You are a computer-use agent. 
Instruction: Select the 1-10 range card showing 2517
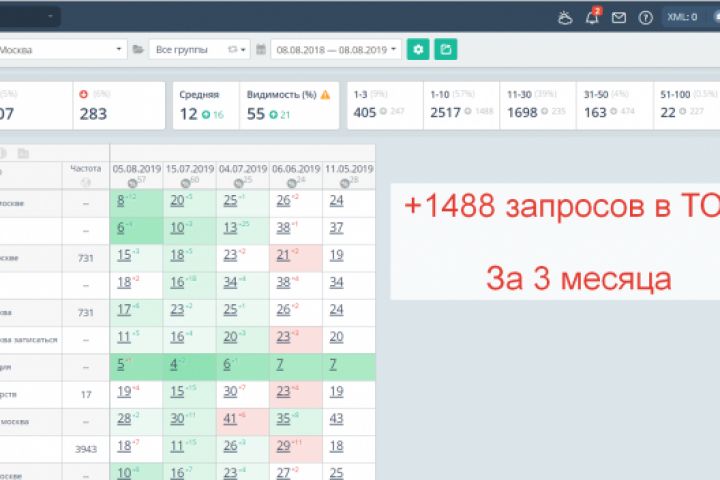(x=461, y=106)
